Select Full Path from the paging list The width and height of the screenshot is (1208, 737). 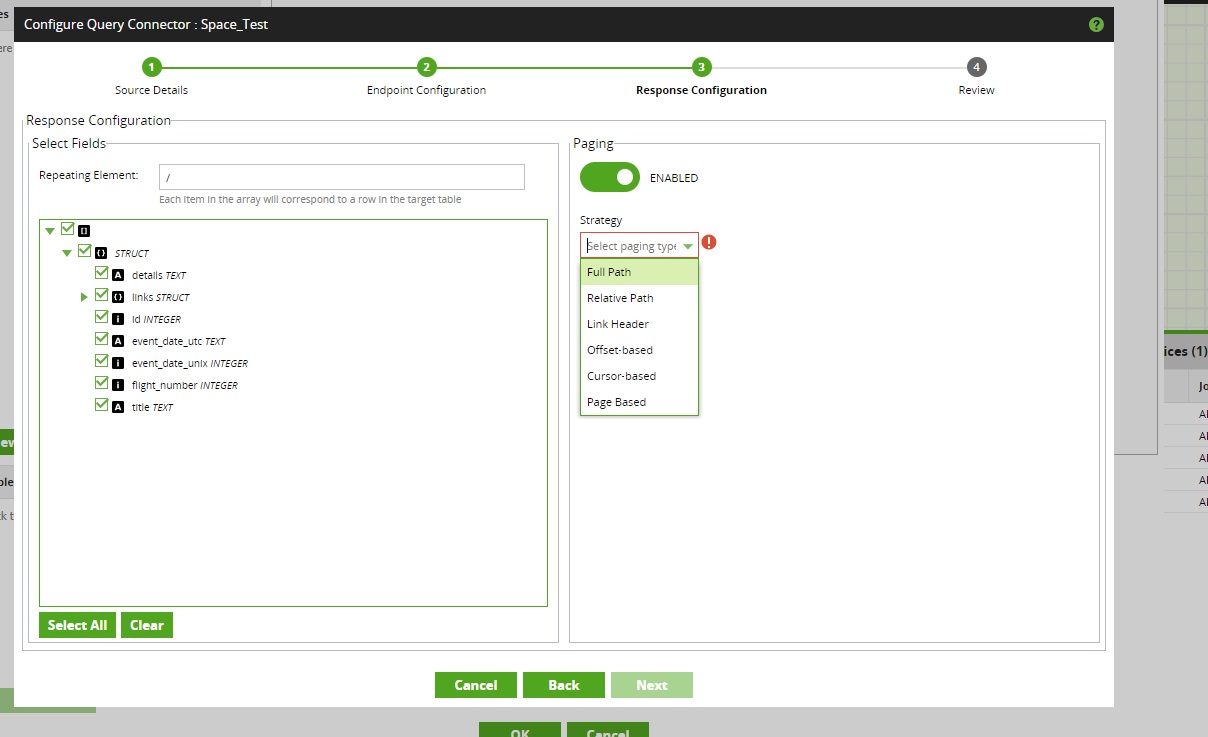coord(609,271)
